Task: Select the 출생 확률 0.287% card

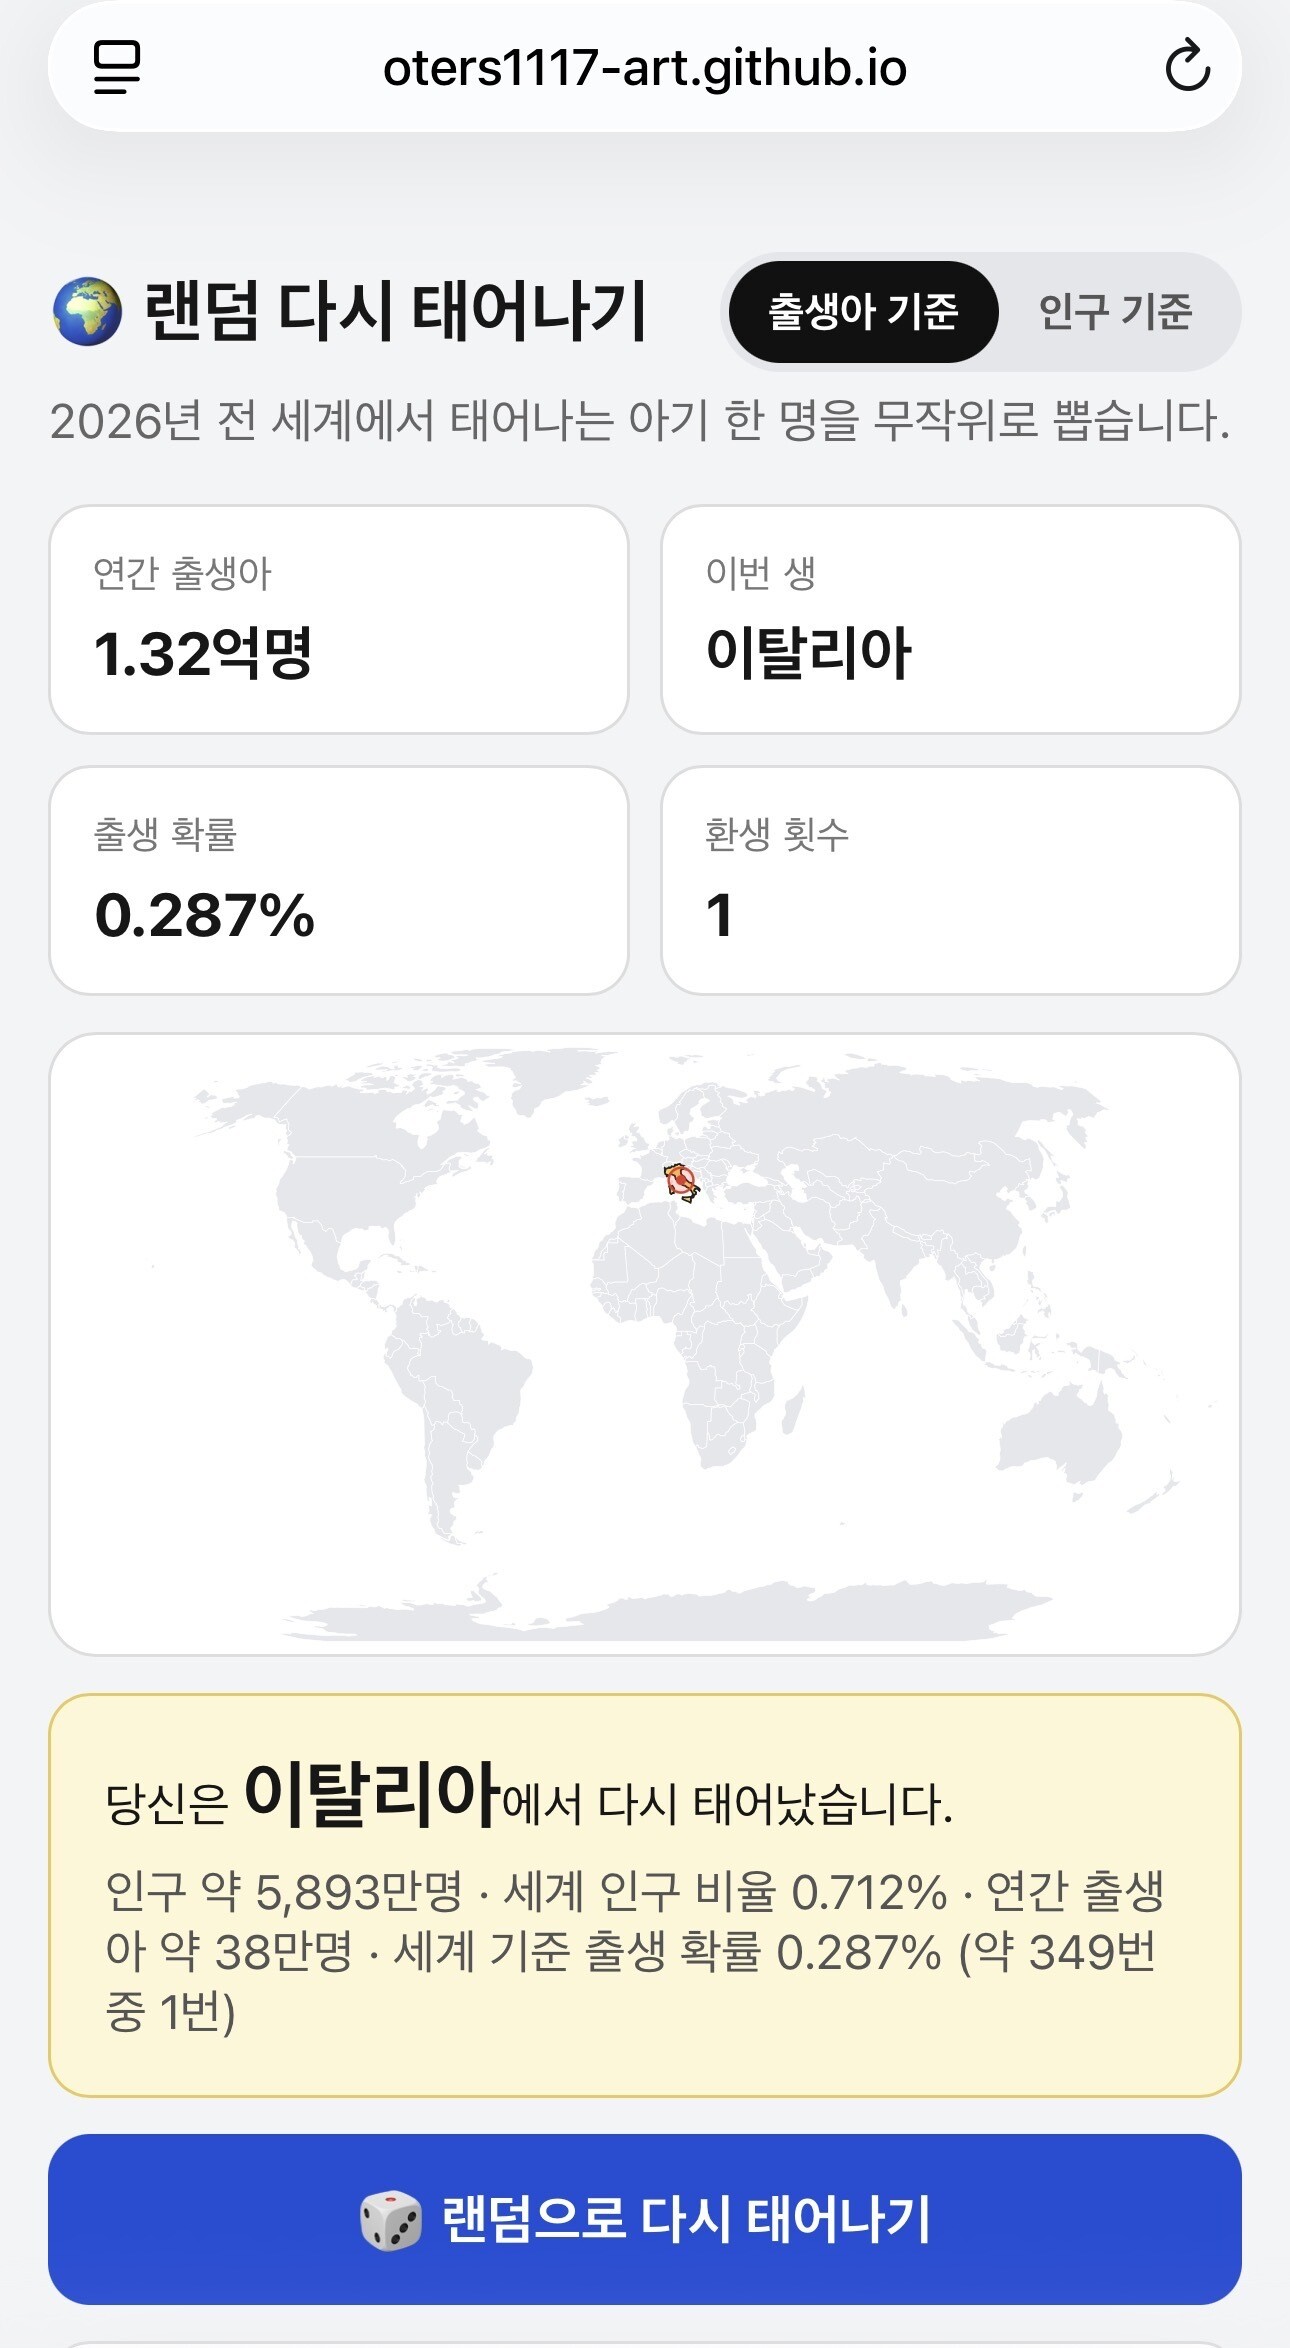Action: 339,880
